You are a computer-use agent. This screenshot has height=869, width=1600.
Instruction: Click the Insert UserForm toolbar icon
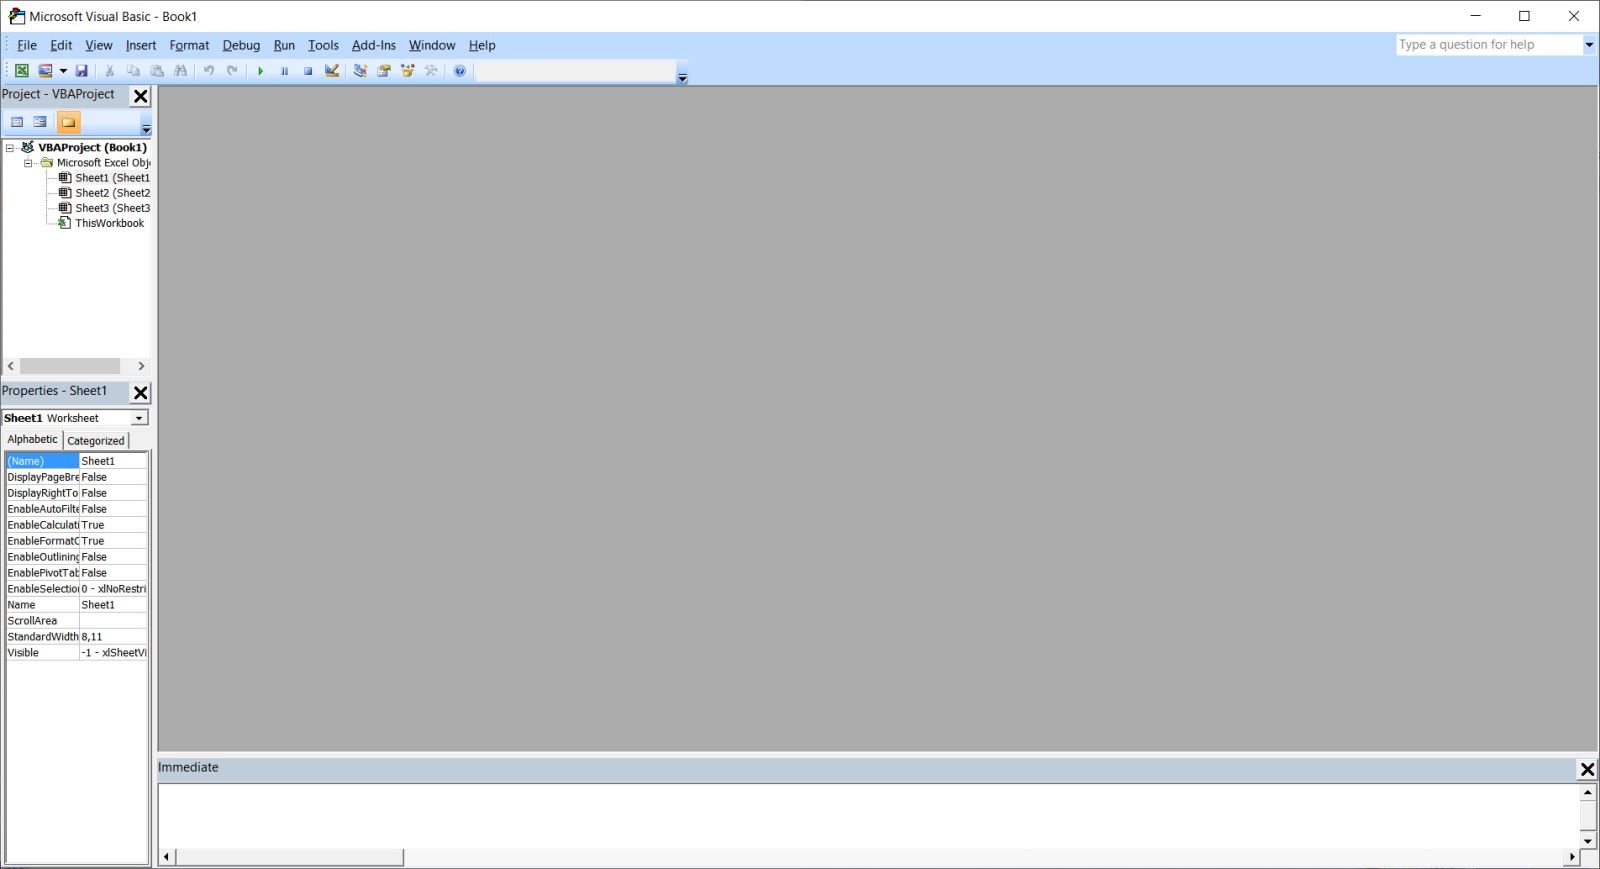(x=45, y=71)
